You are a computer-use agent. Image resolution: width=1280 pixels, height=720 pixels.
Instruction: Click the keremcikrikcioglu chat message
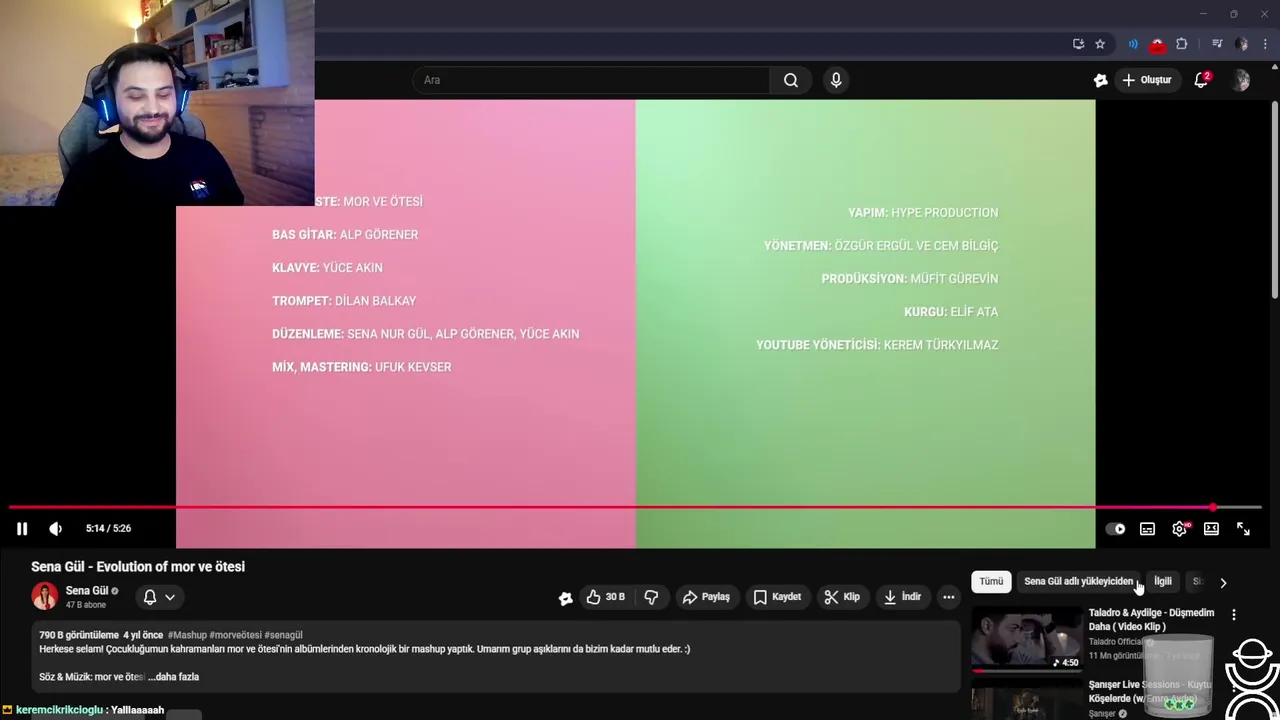(90, 710)
